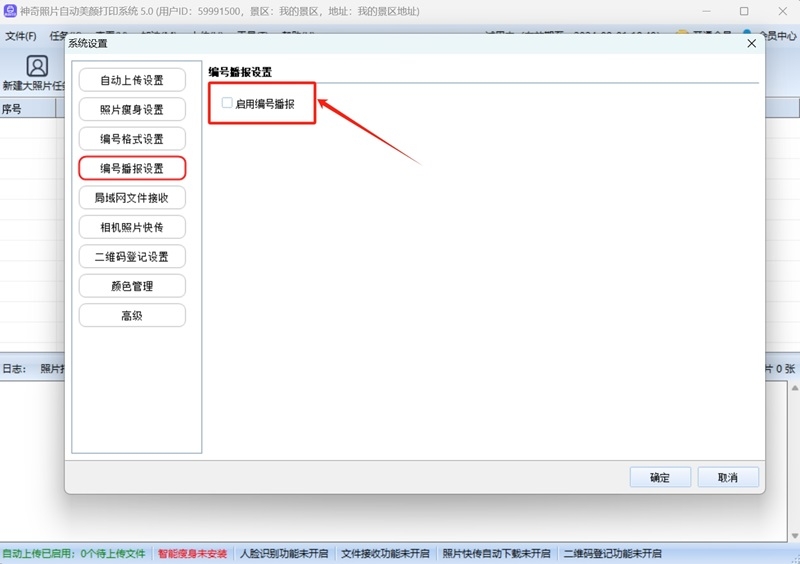This screenshot has width=800, height=564.
Task: Close the 系统设置 dialog
Action: click(752, 43)
